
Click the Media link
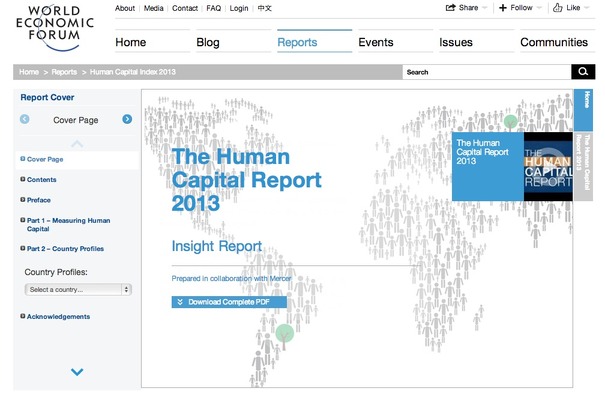[x=154, y=8]
